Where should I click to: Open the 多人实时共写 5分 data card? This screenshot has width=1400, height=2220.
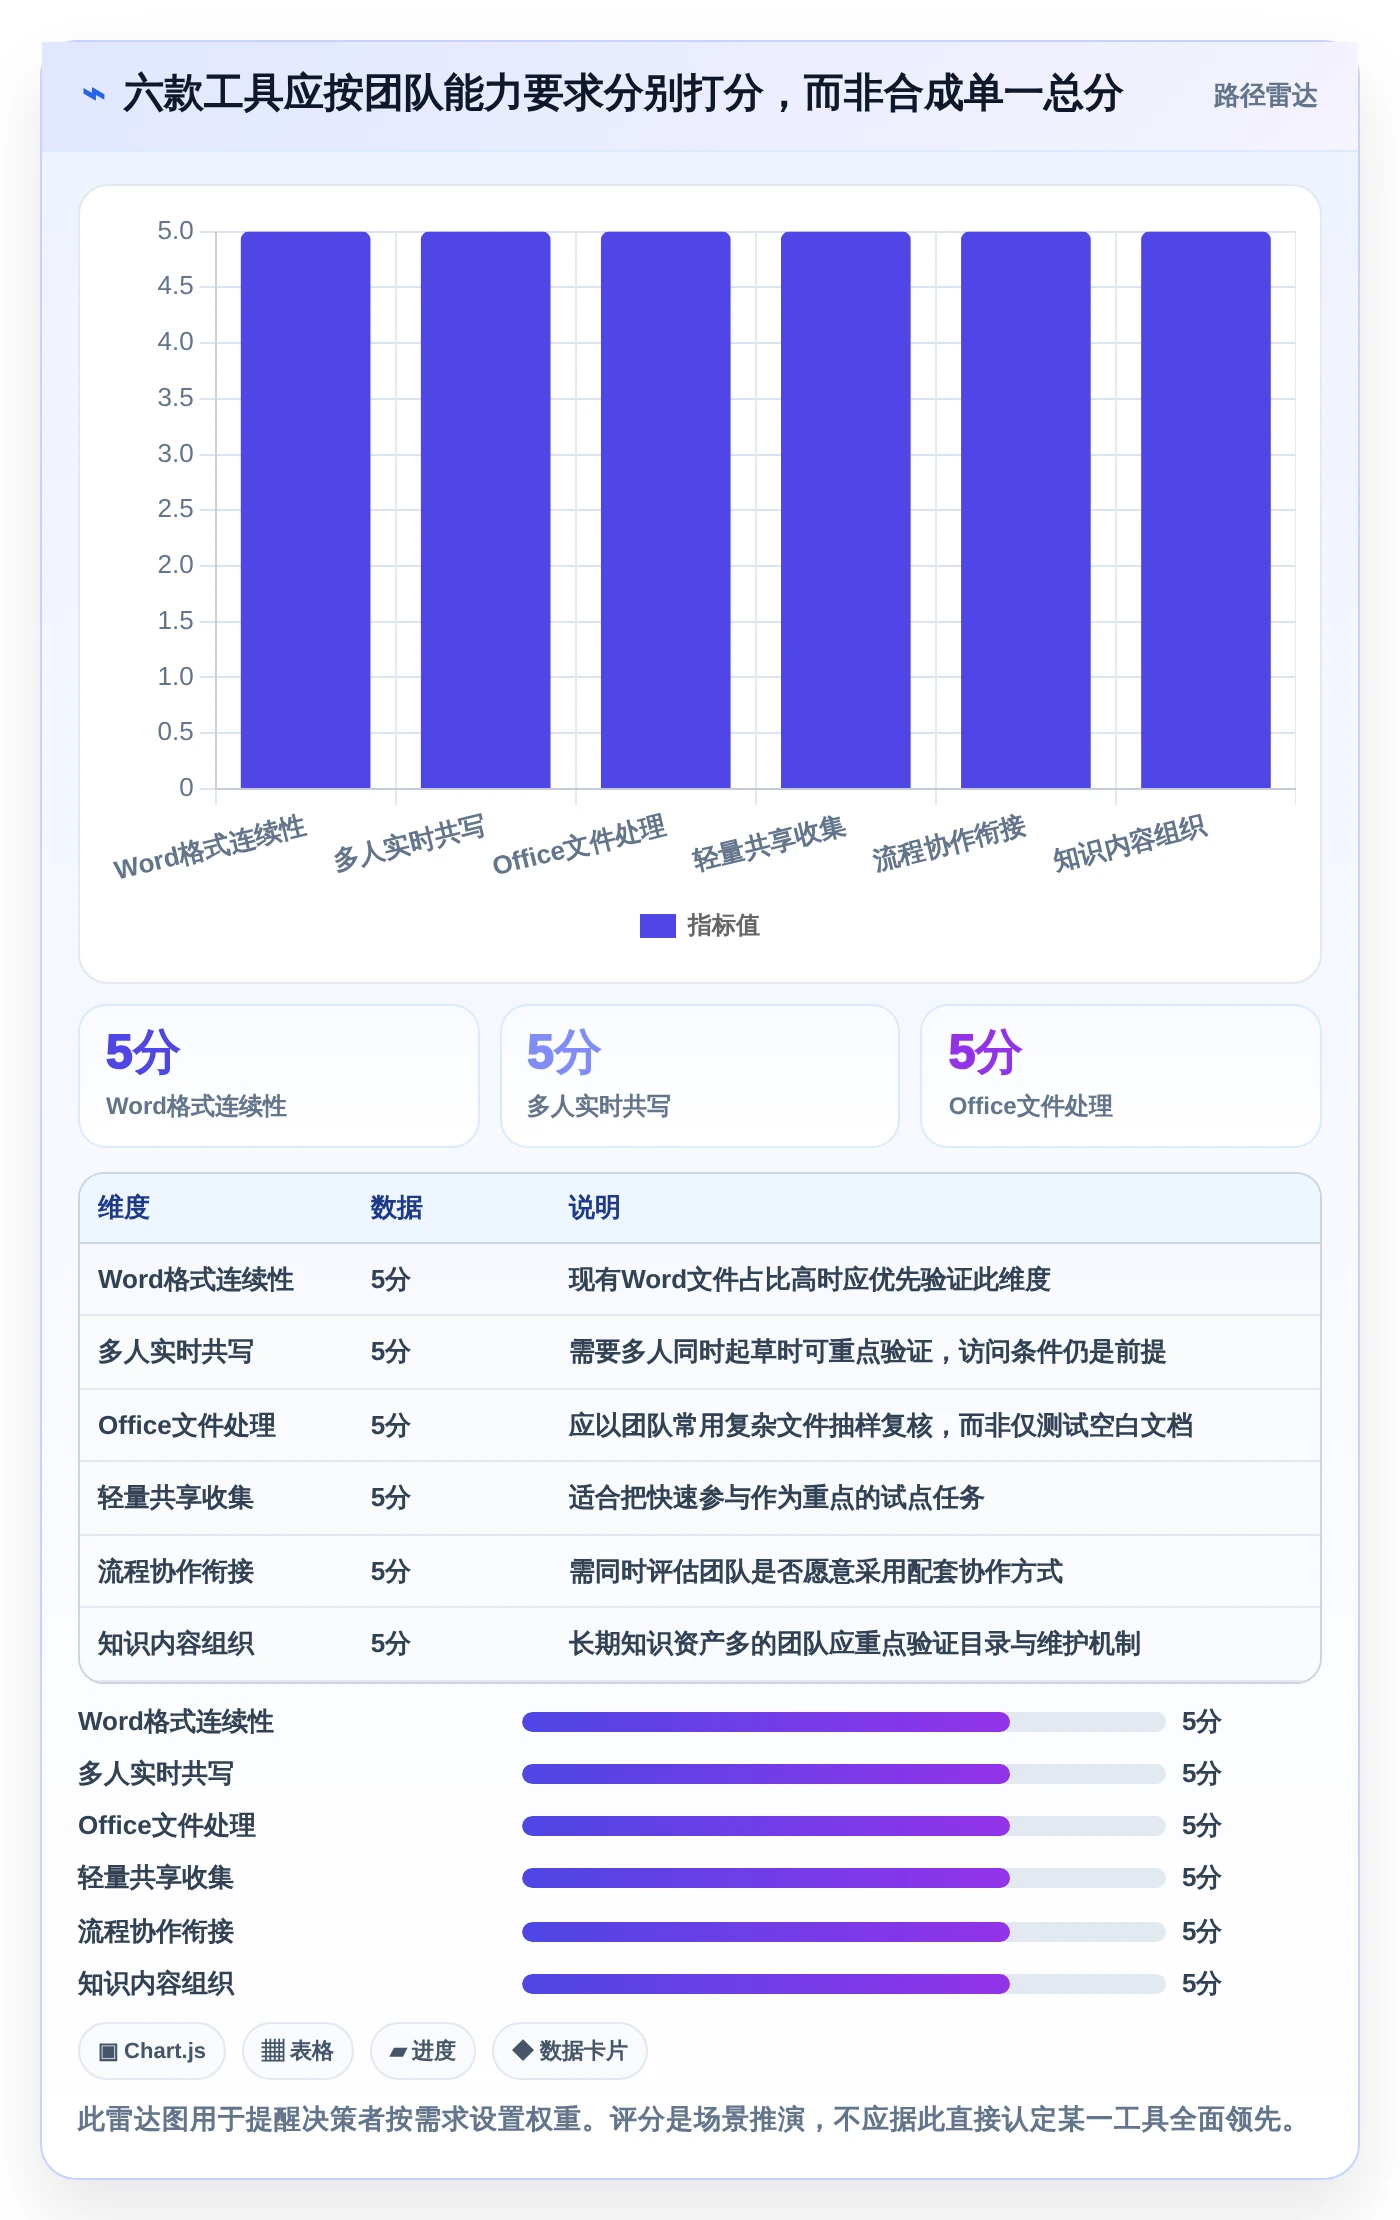coord(700,1076)
